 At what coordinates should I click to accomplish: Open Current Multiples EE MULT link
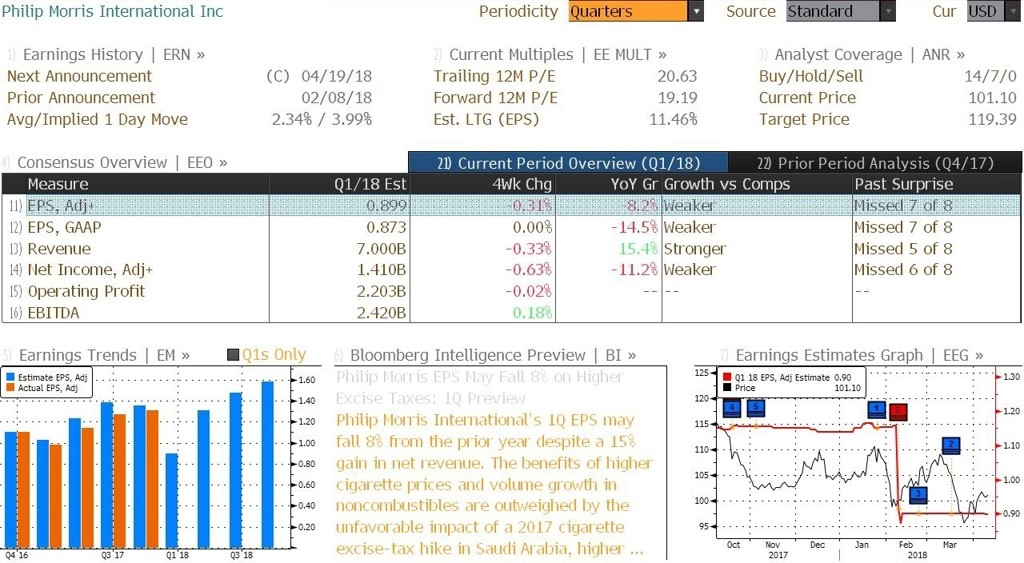pos(558,55)
